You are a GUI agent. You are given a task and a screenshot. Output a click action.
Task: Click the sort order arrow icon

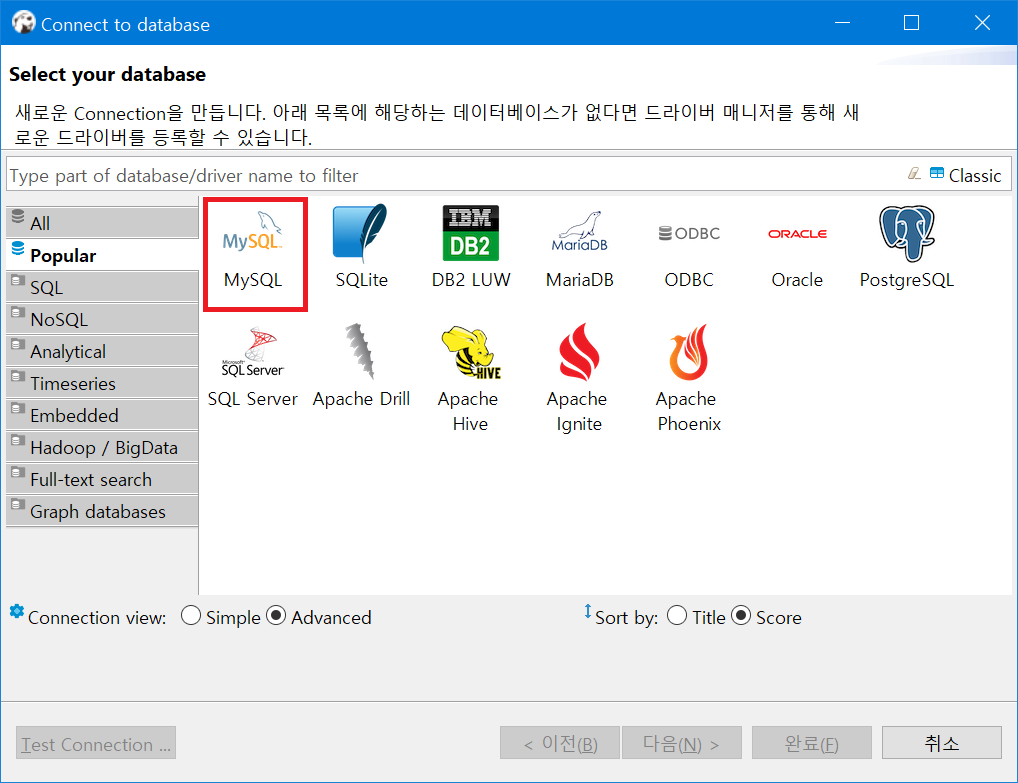coord(588,612)
